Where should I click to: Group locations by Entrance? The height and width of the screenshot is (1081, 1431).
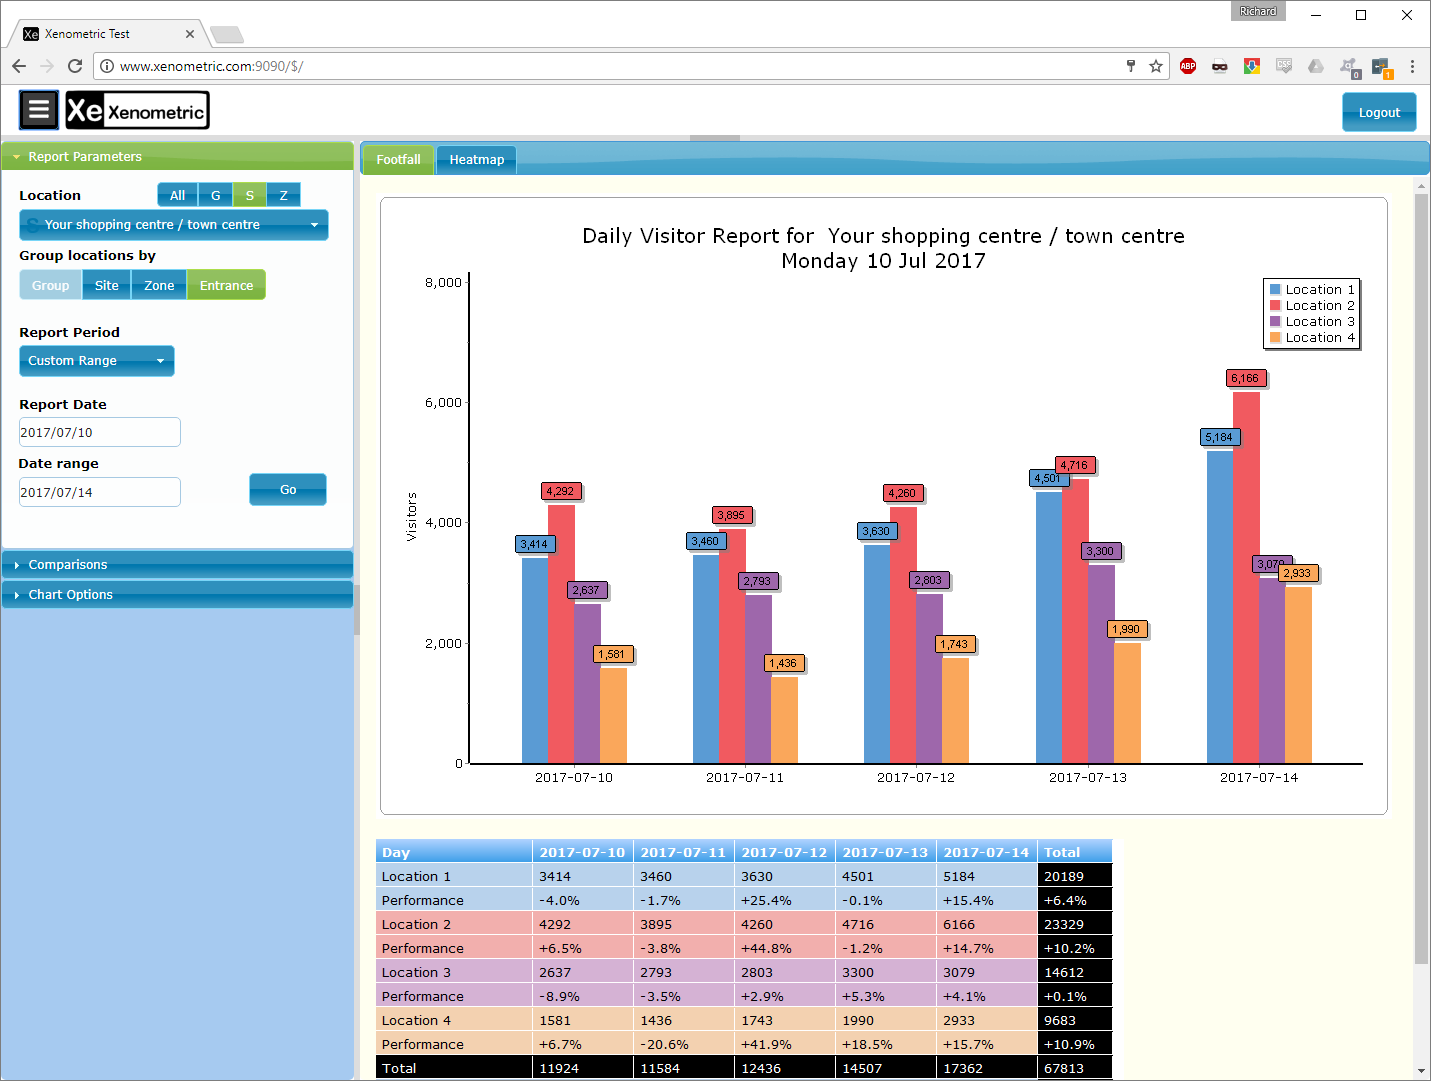point(227,285)
